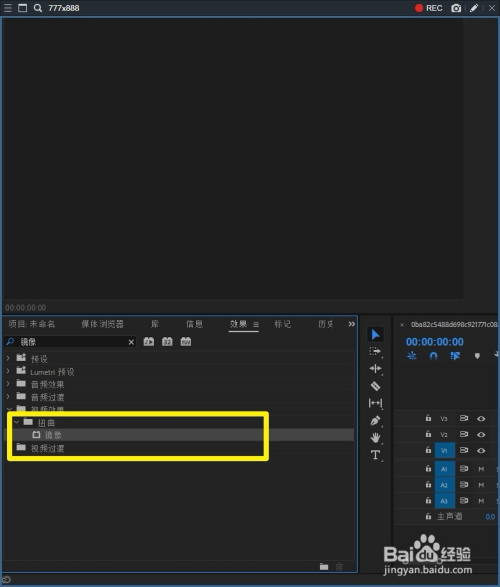
Task: Toggle visibility eye of track V3
Action: tap(481, 419)
